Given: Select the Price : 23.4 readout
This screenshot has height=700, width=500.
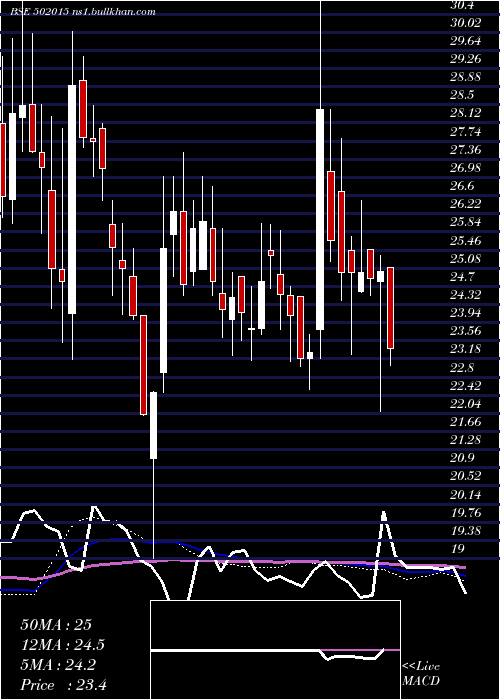Looking at the screenshot, I should coord(63,685).
